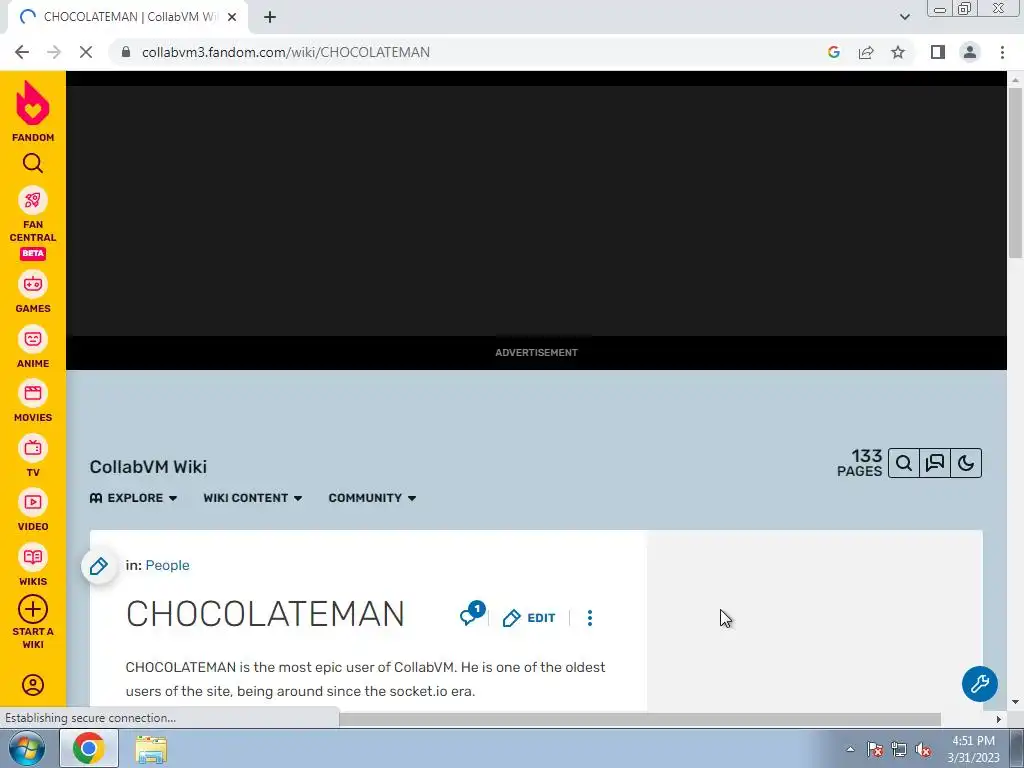
Task: Open the Wikis book icon
Action: click(33, 557)
